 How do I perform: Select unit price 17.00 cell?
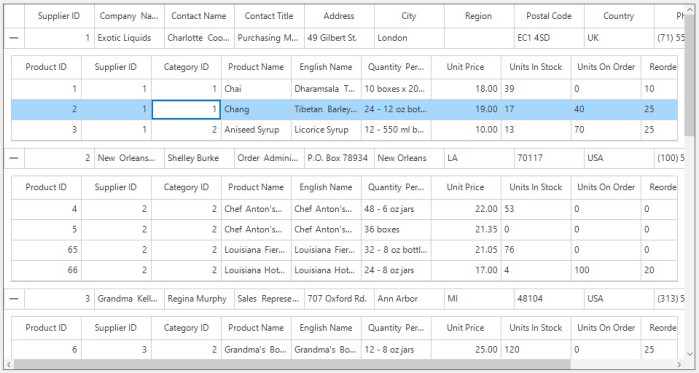[x=466, y=271]
